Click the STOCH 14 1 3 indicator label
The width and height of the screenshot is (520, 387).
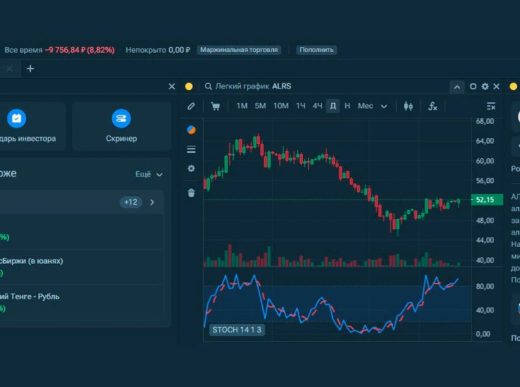(237, 330)
